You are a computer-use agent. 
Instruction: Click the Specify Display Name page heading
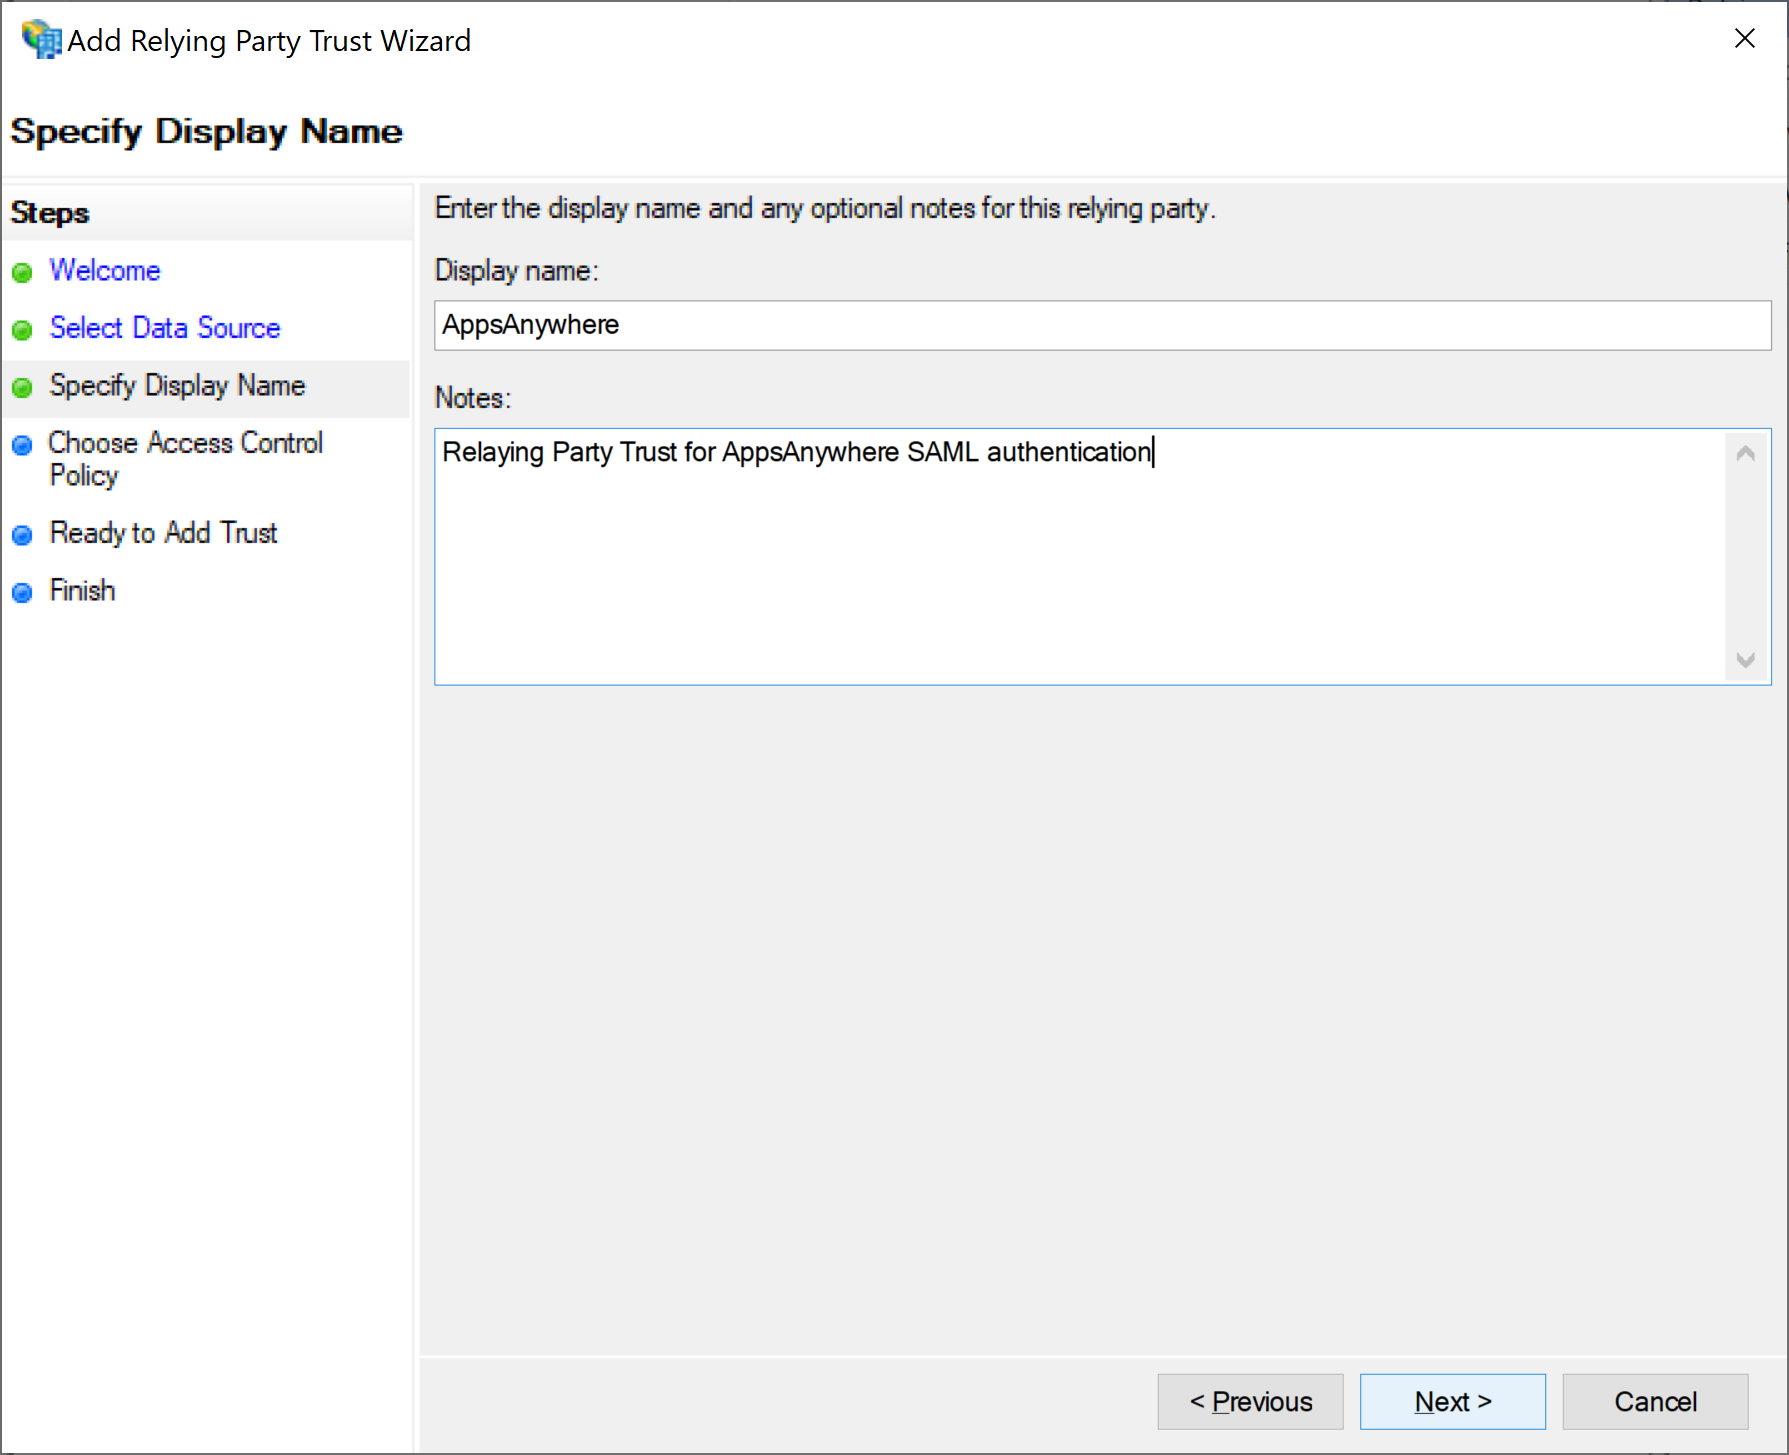click(207, 132)
